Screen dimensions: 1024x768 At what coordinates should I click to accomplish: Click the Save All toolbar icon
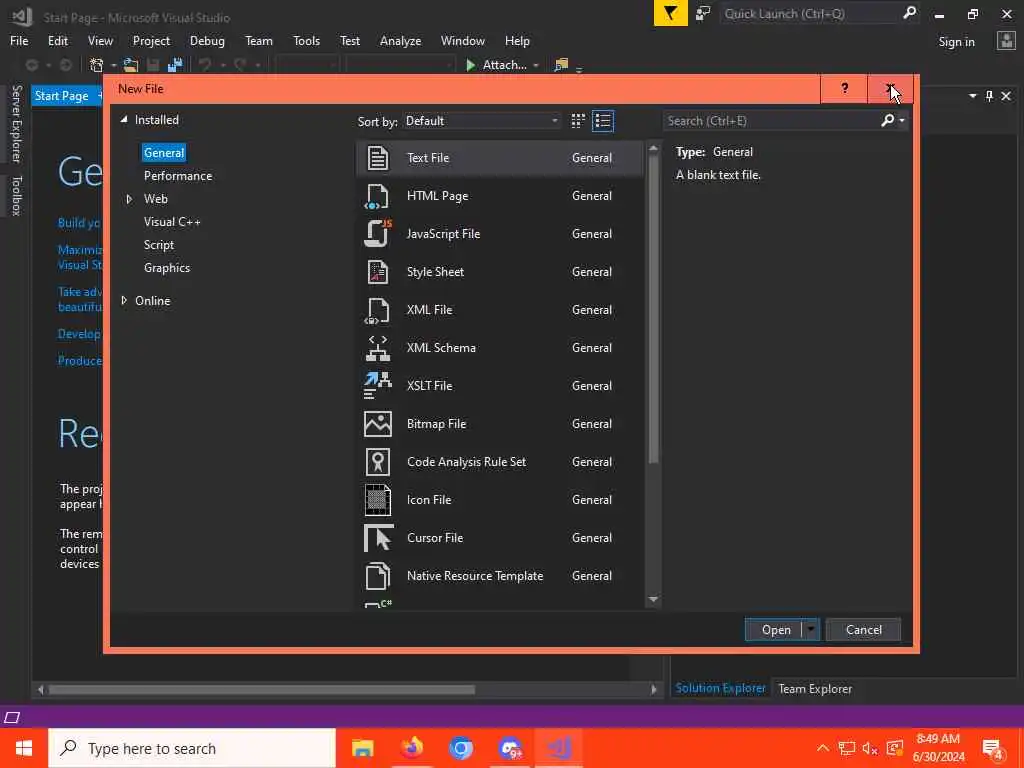(174, 65)
